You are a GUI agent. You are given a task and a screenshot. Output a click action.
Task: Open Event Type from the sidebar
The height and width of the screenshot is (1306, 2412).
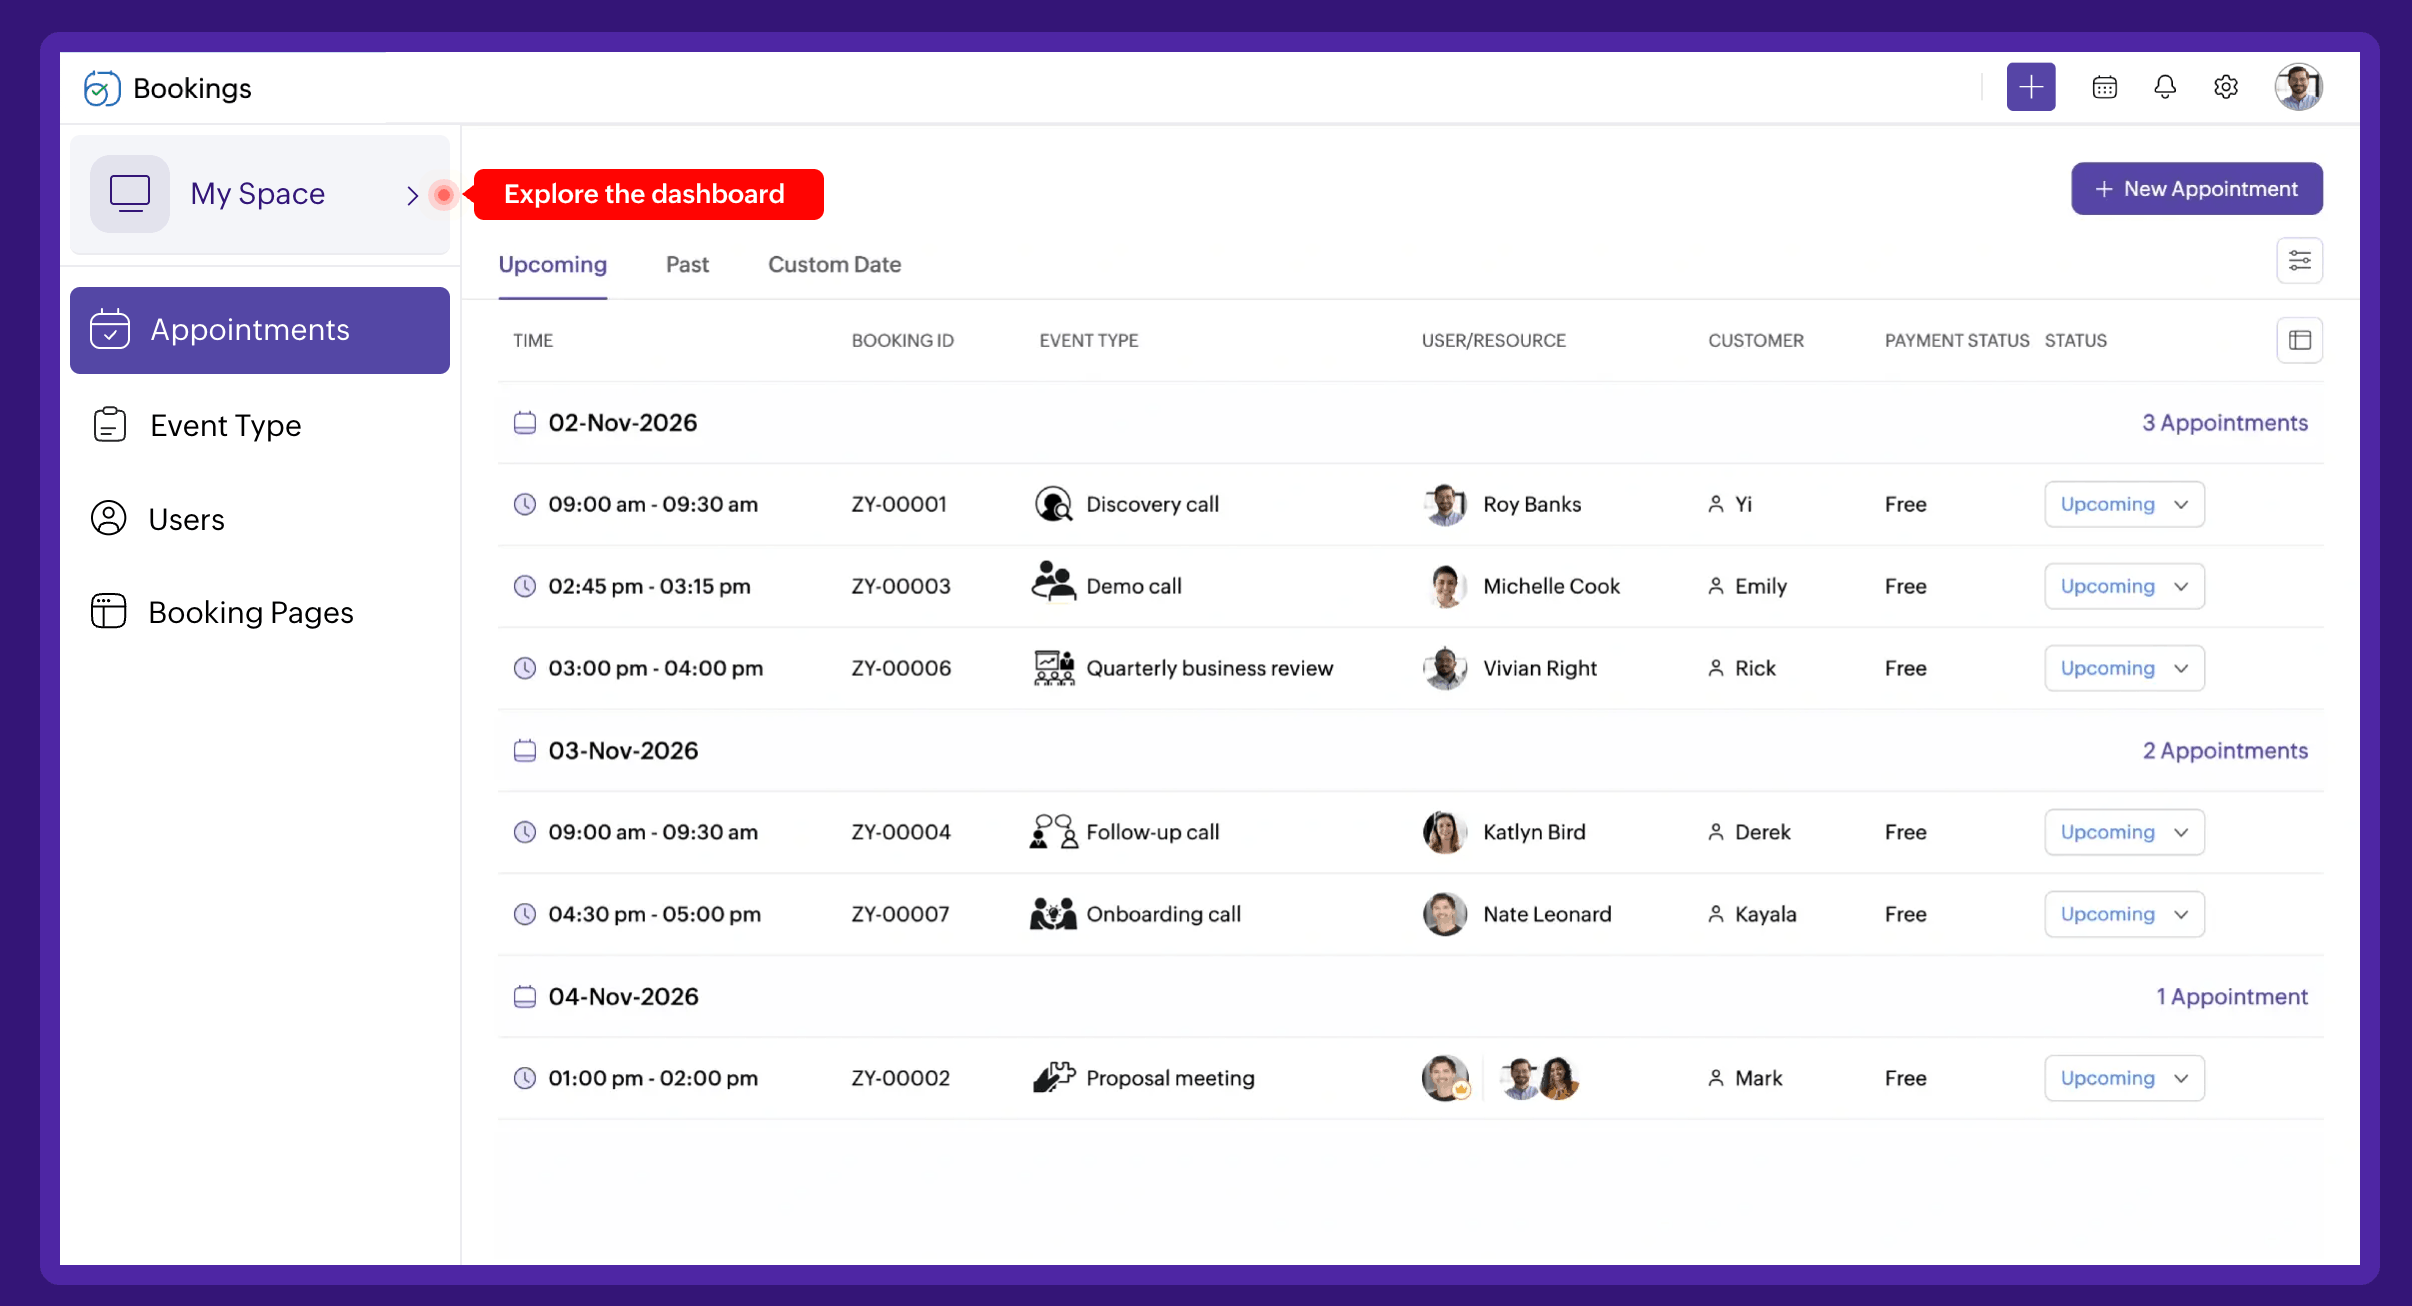click(x=225, y=425)
